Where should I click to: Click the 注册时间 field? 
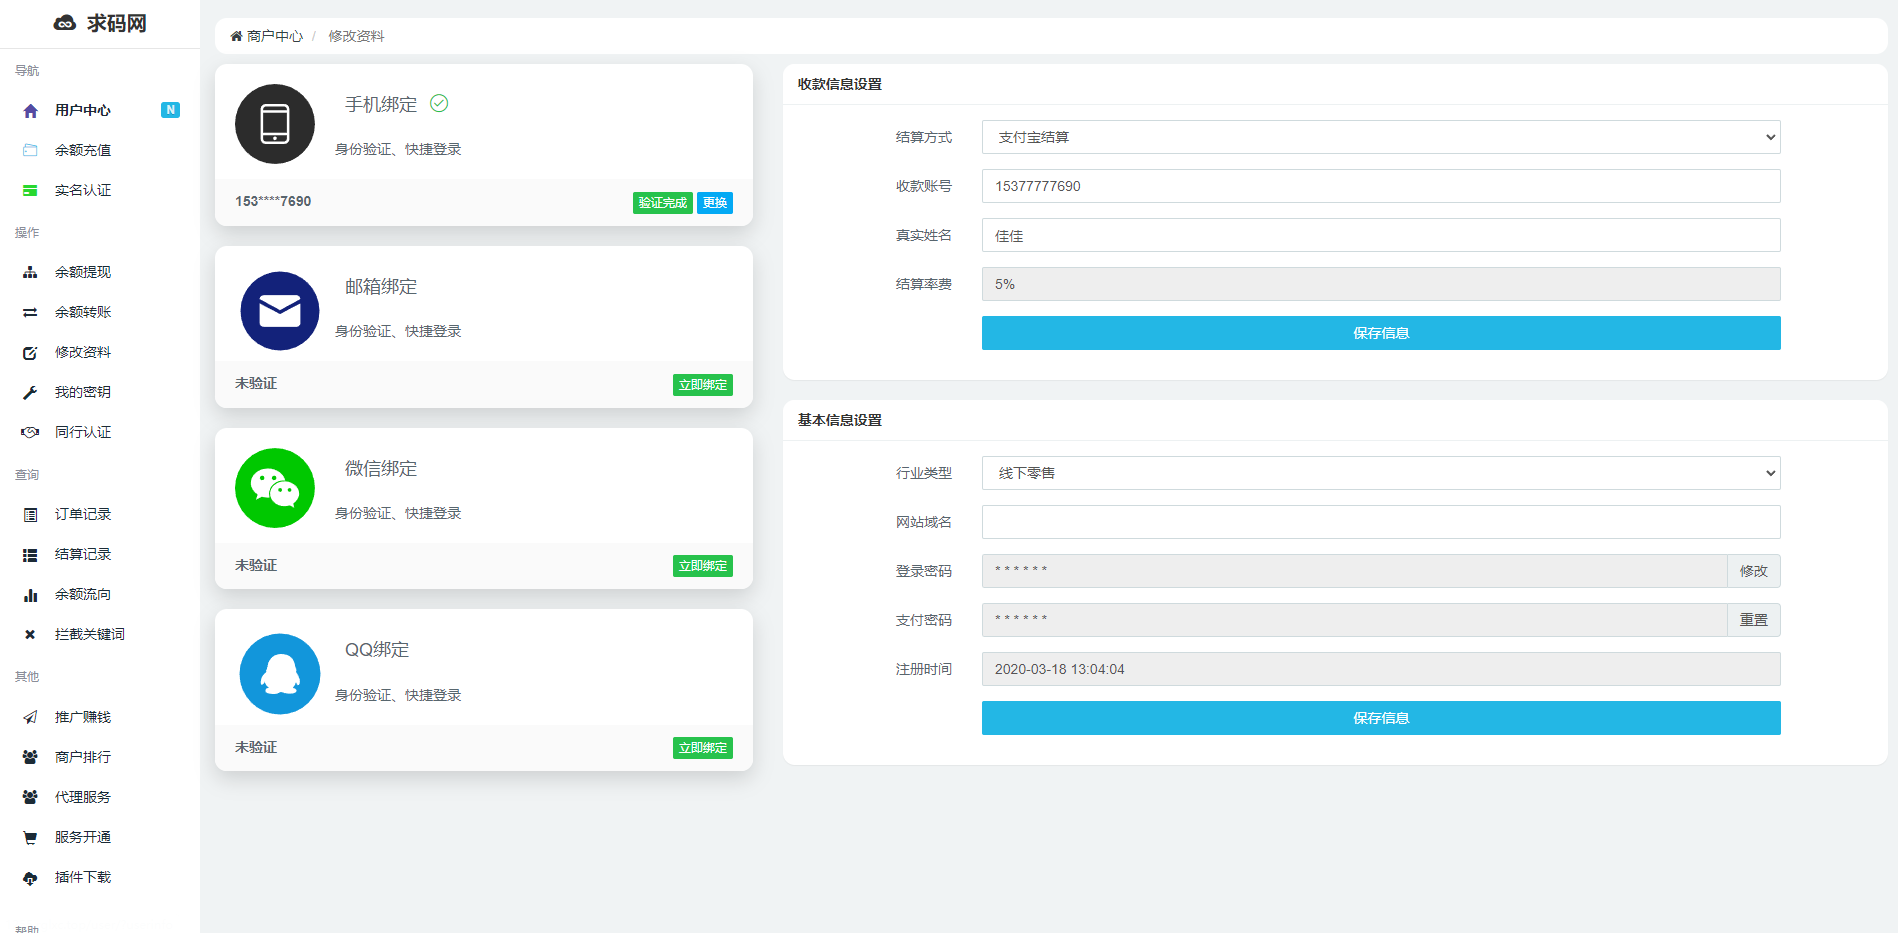coord(1381,669)
